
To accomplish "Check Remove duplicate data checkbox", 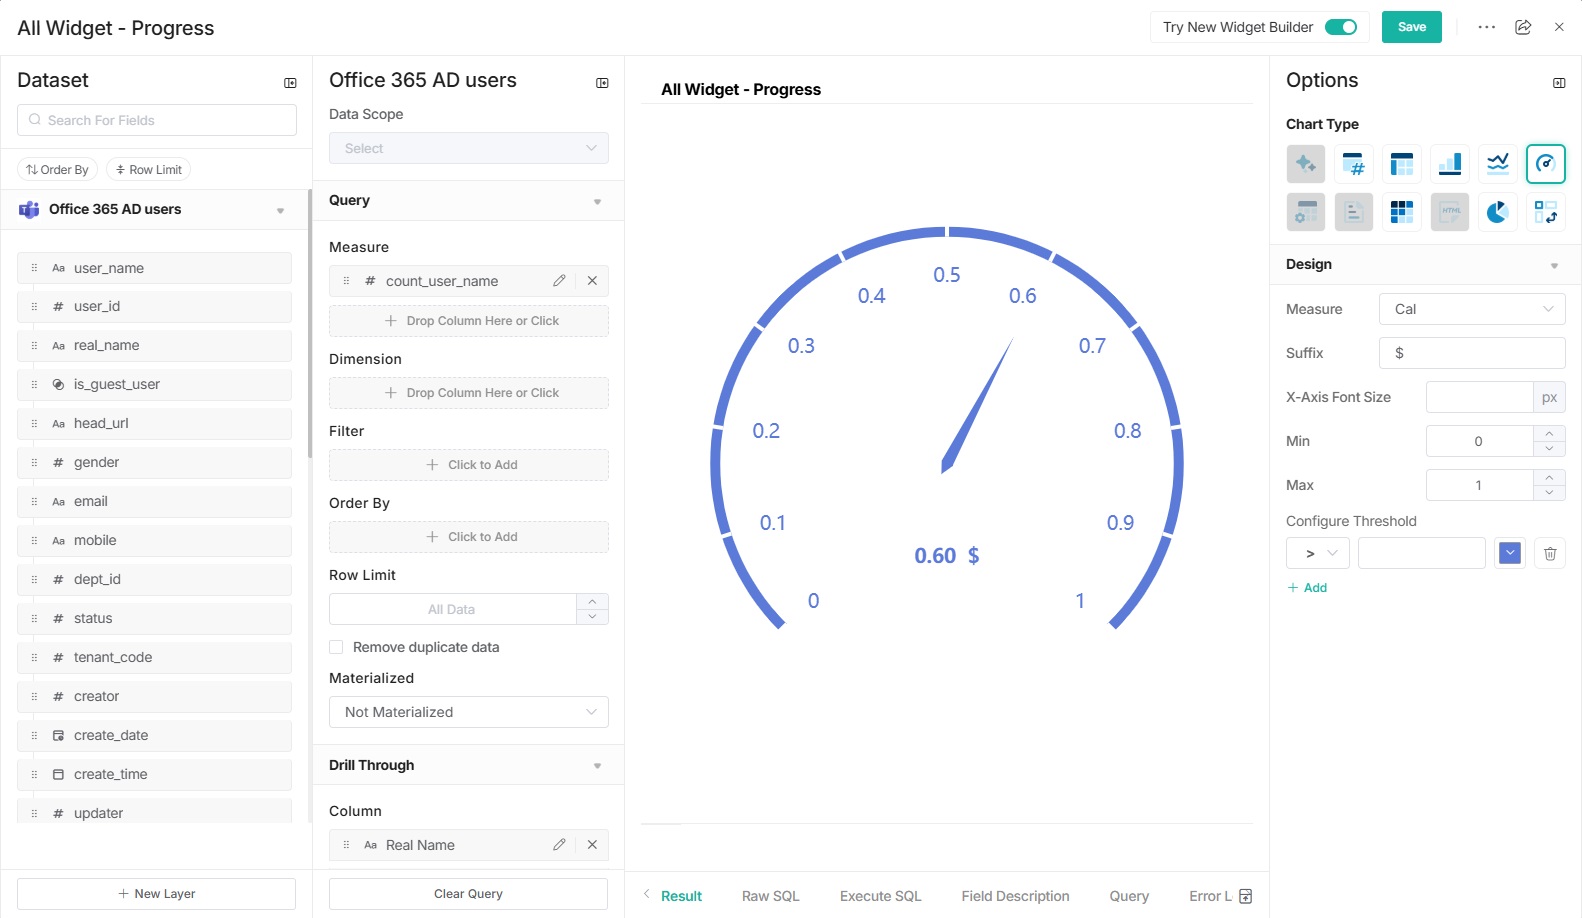I will 337,647.
